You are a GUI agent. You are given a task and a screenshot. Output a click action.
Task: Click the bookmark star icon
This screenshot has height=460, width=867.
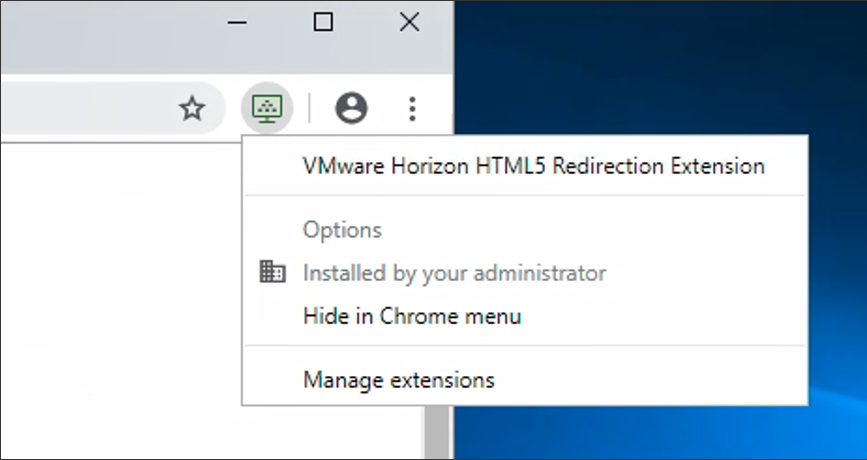[192, 109]
